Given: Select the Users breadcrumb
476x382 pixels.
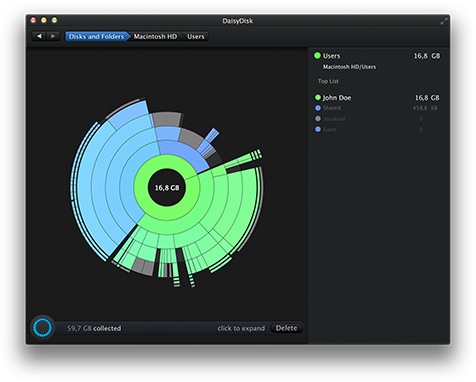Looking at the screenshot, I should pyautogui.click(x=195, y=36).
